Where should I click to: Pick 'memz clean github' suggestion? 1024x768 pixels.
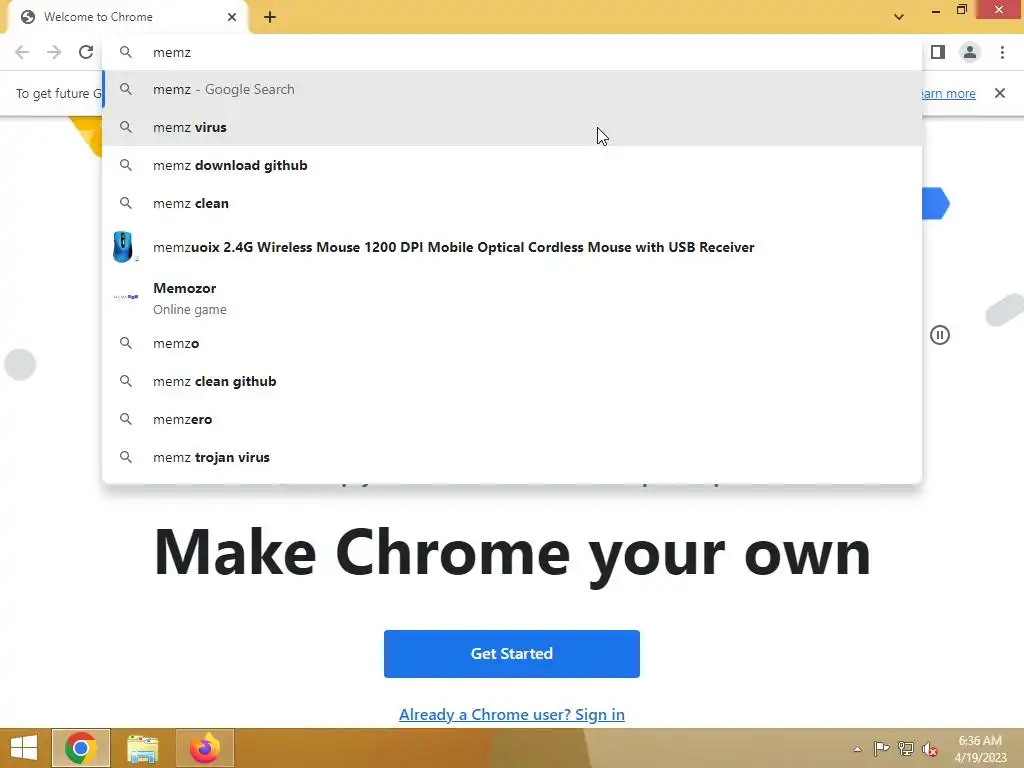513,381
